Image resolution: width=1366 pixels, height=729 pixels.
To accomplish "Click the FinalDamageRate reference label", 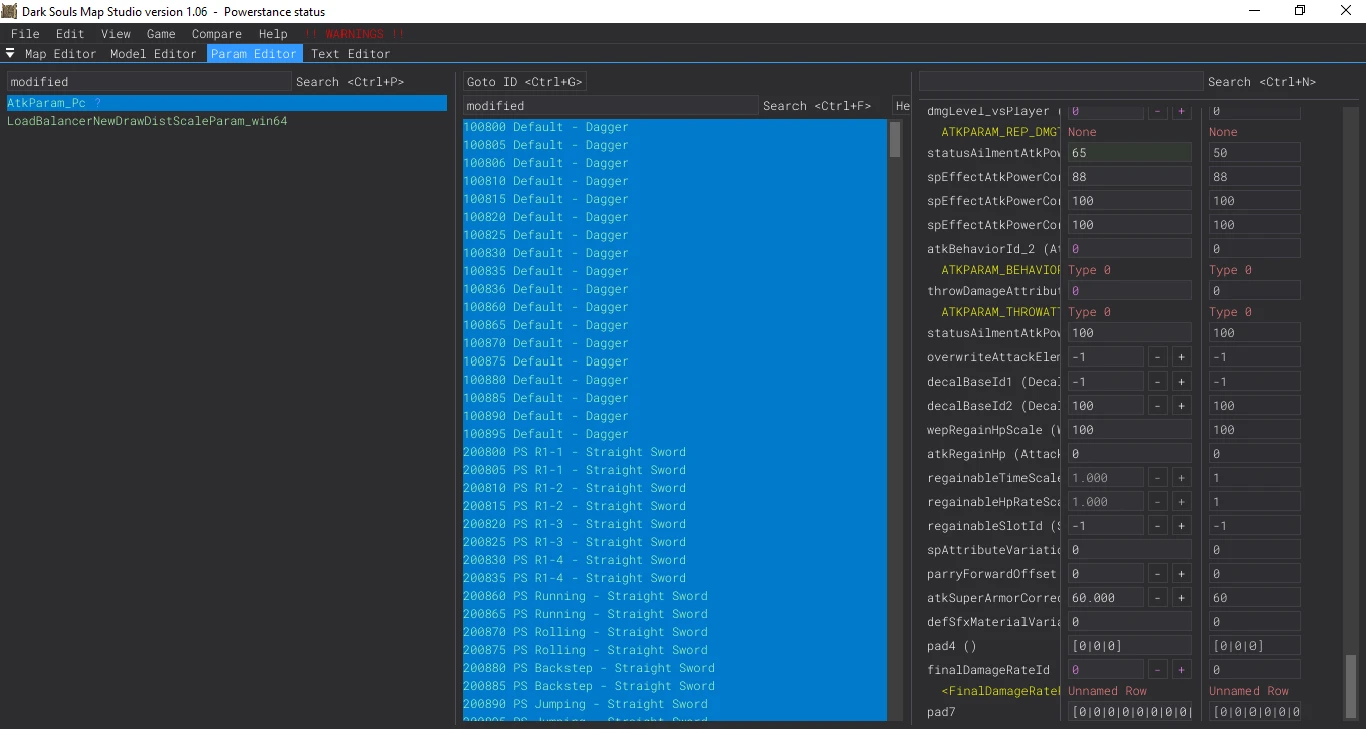I will point(1001,691).
